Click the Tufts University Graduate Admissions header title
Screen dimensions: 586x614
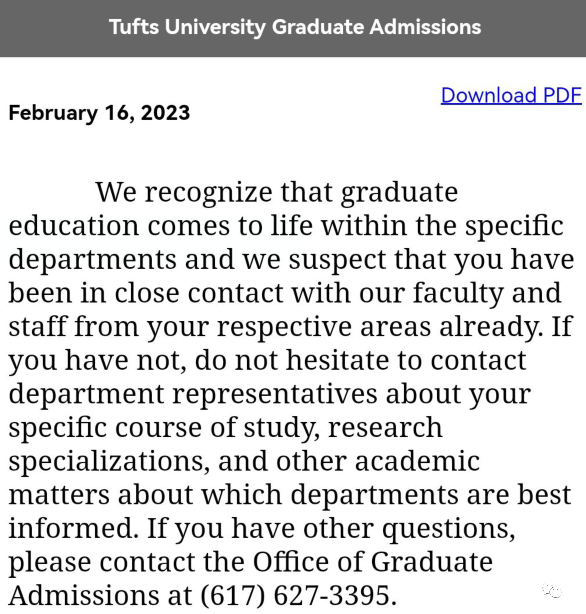295,27
